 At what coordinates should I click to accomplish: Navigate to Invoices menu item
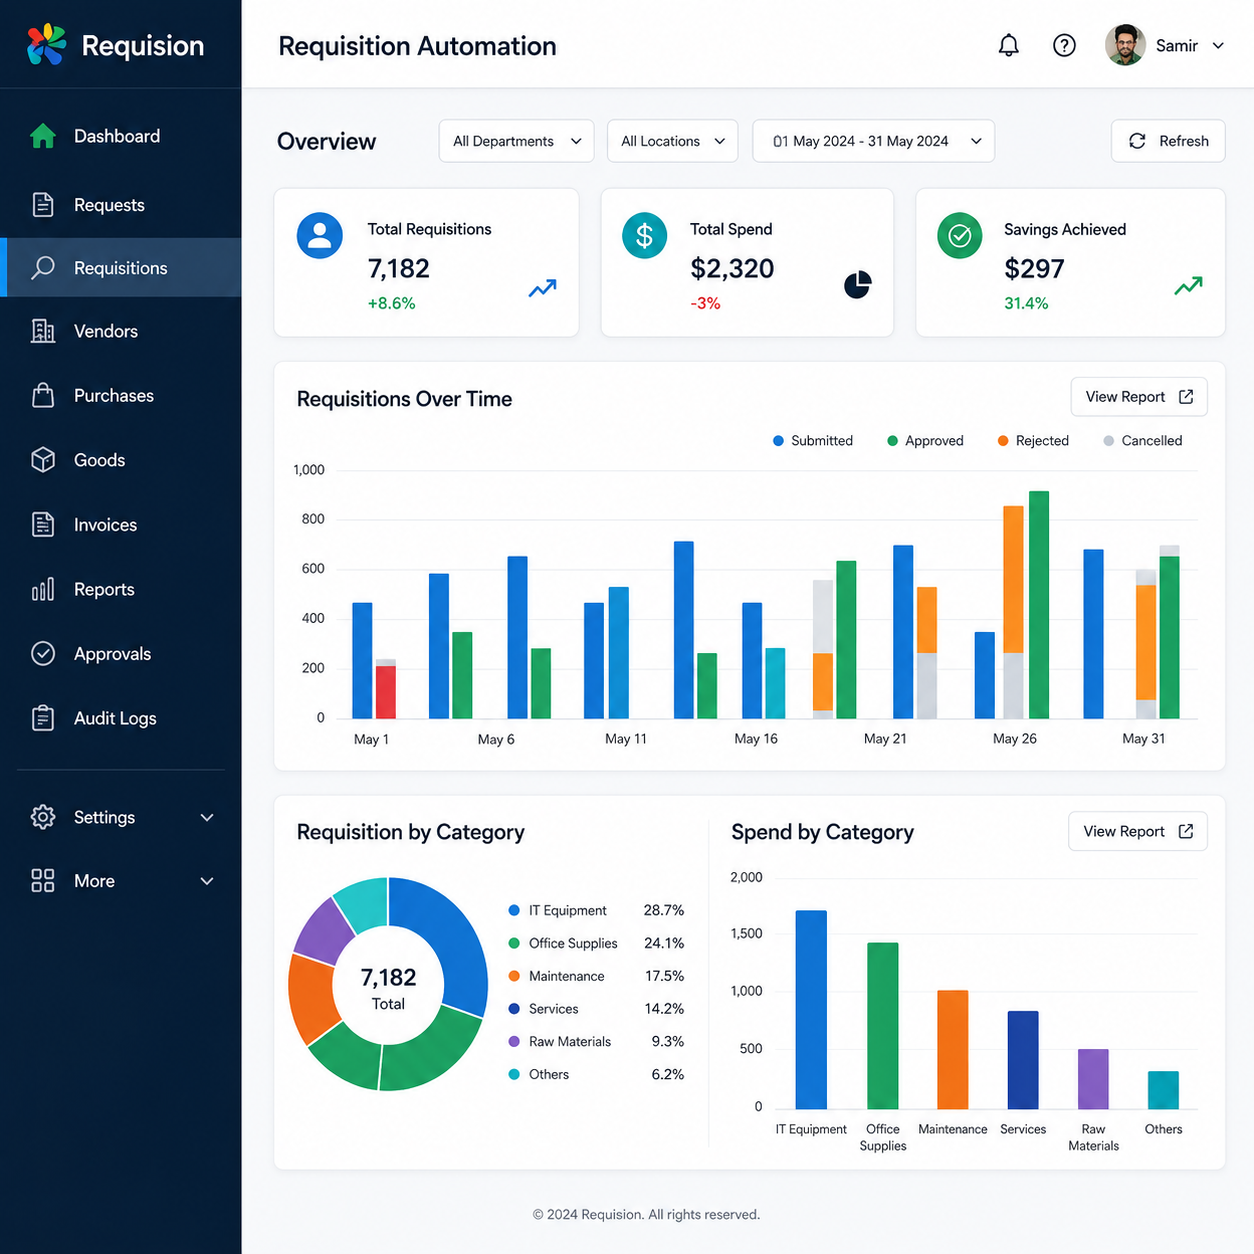click(120, 524)
